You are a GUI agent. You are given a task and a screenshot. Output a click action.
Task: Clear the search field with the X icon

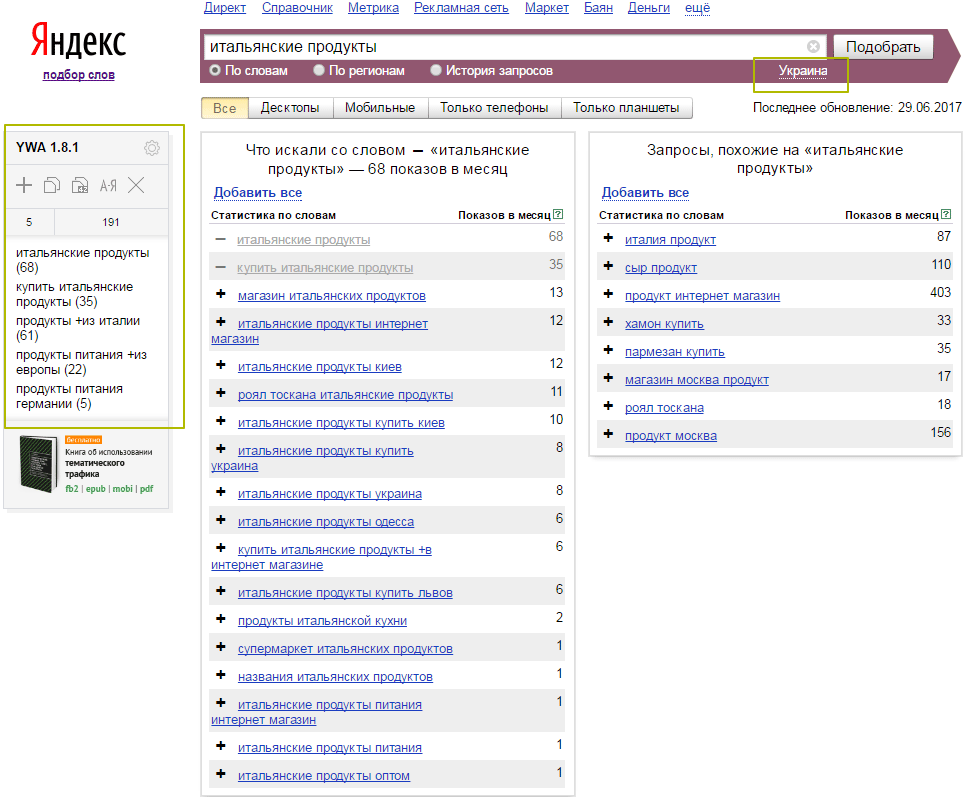(813, 46)
